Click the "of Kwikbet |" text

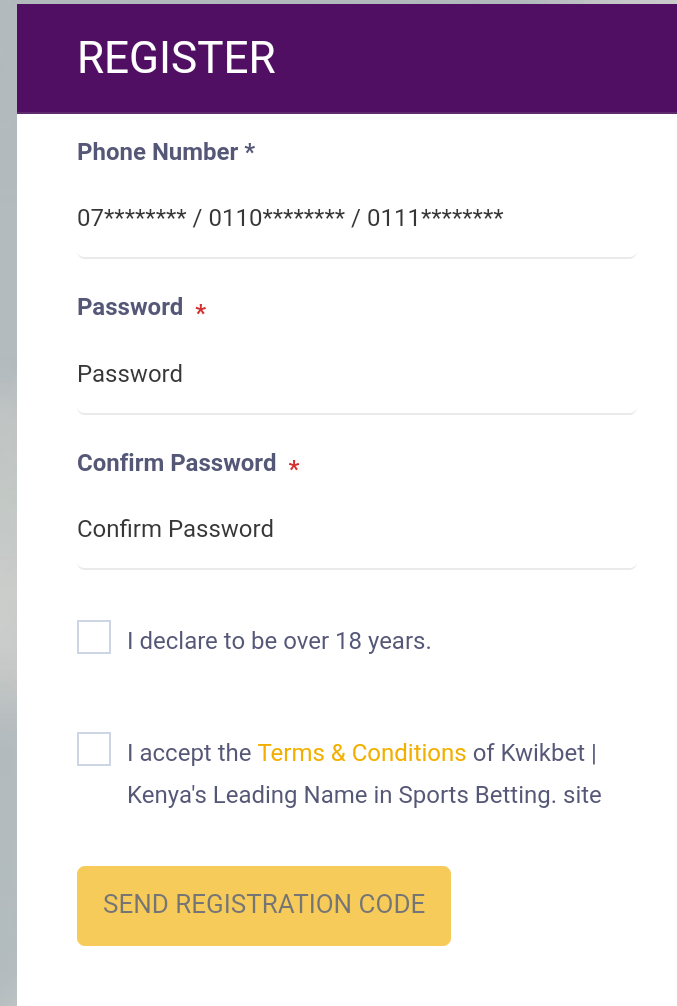tap(535, 753)
